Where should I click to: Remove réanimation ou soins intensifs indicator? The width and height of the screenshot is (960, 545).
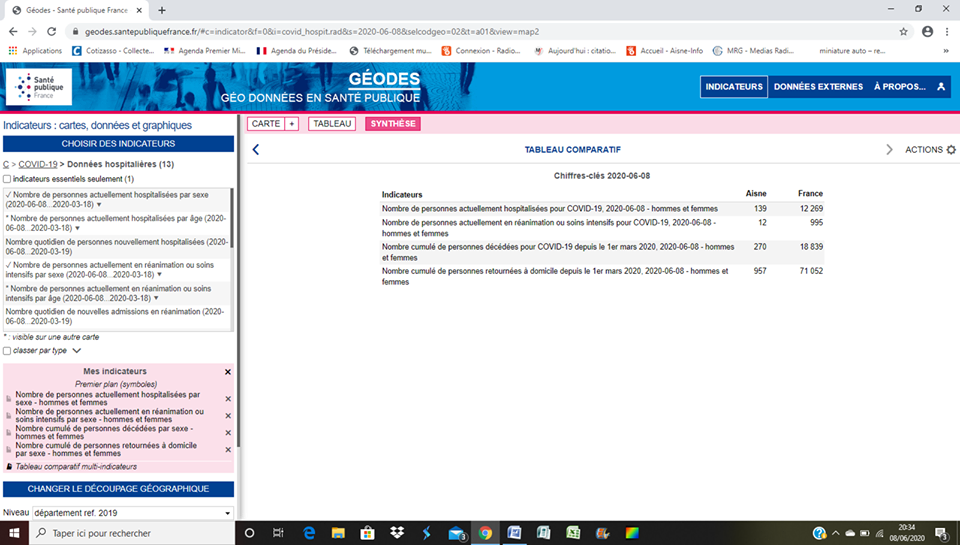coord(228,416)
